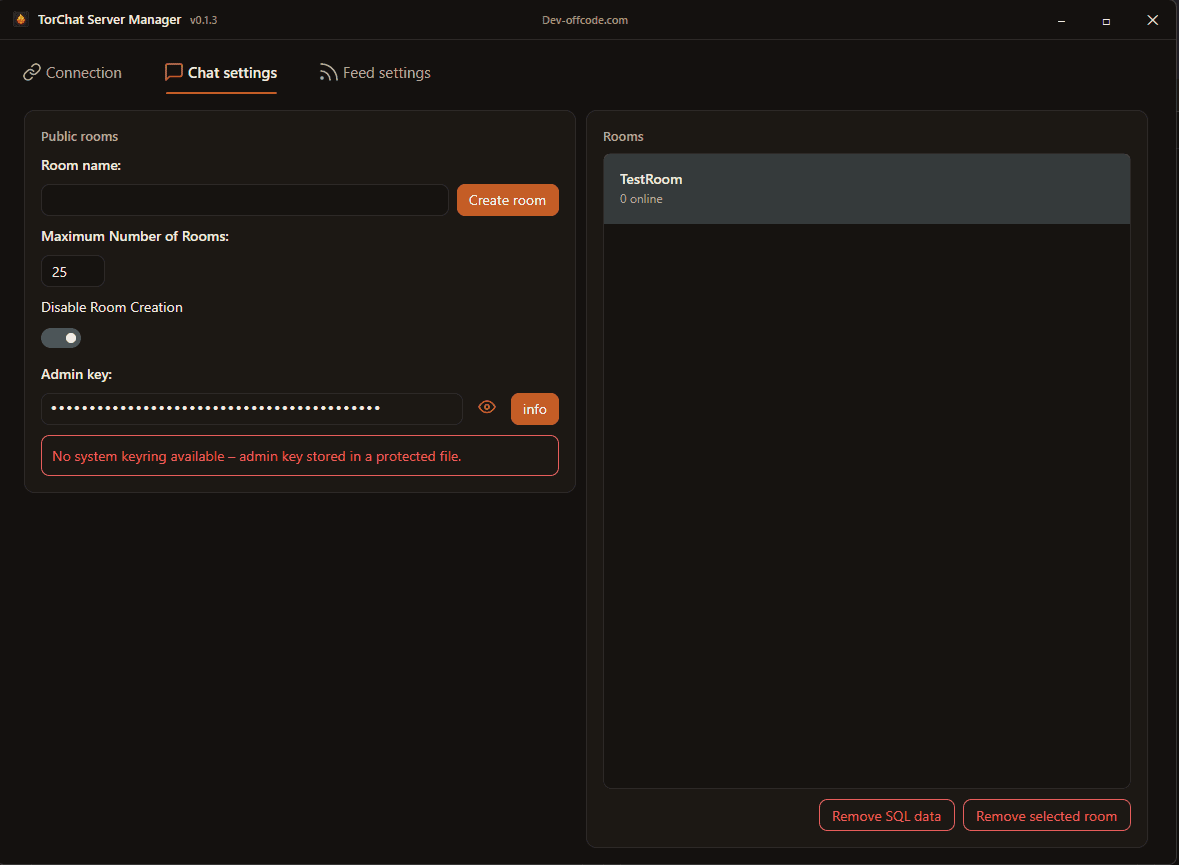Click the 'Public rooms' heading

pyautogui.click(x=80, y=136)
